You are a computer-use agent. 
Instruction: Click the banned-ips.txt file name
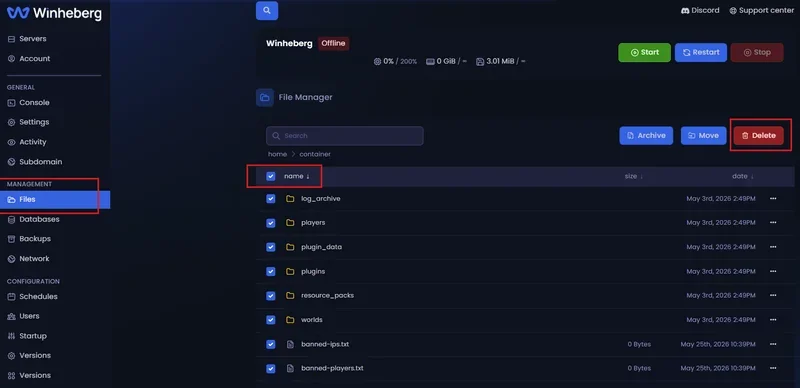click(x=325, y=345)
